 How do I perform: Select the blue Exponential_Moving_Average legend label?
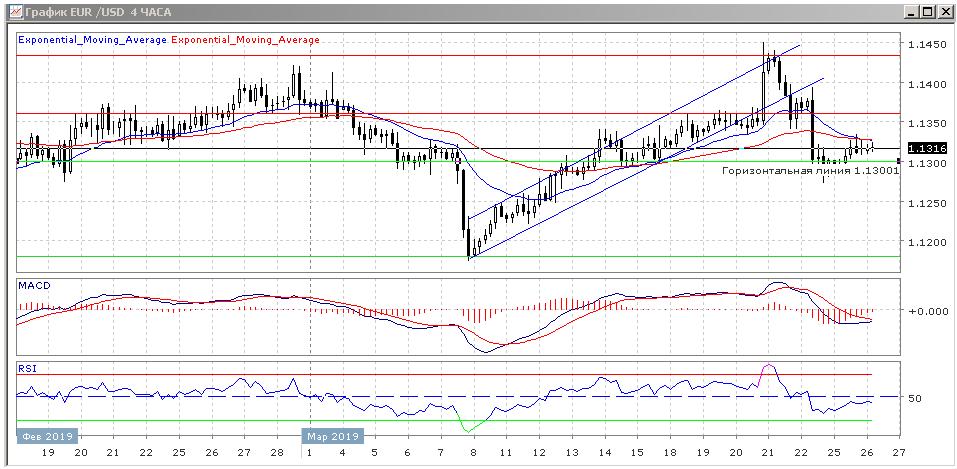click(92, 40)
